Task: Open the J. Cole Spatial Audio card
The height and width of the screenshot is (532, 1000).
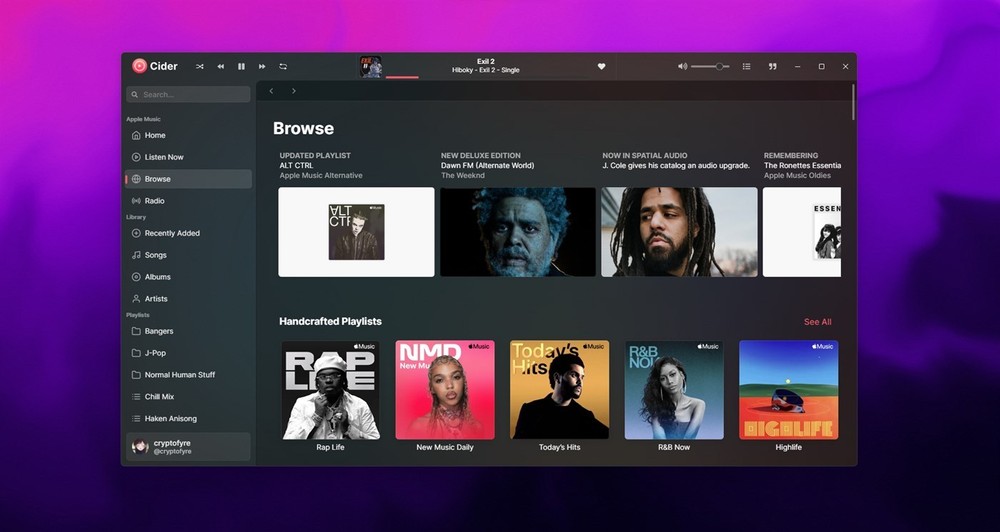Action: click(679, 232)
